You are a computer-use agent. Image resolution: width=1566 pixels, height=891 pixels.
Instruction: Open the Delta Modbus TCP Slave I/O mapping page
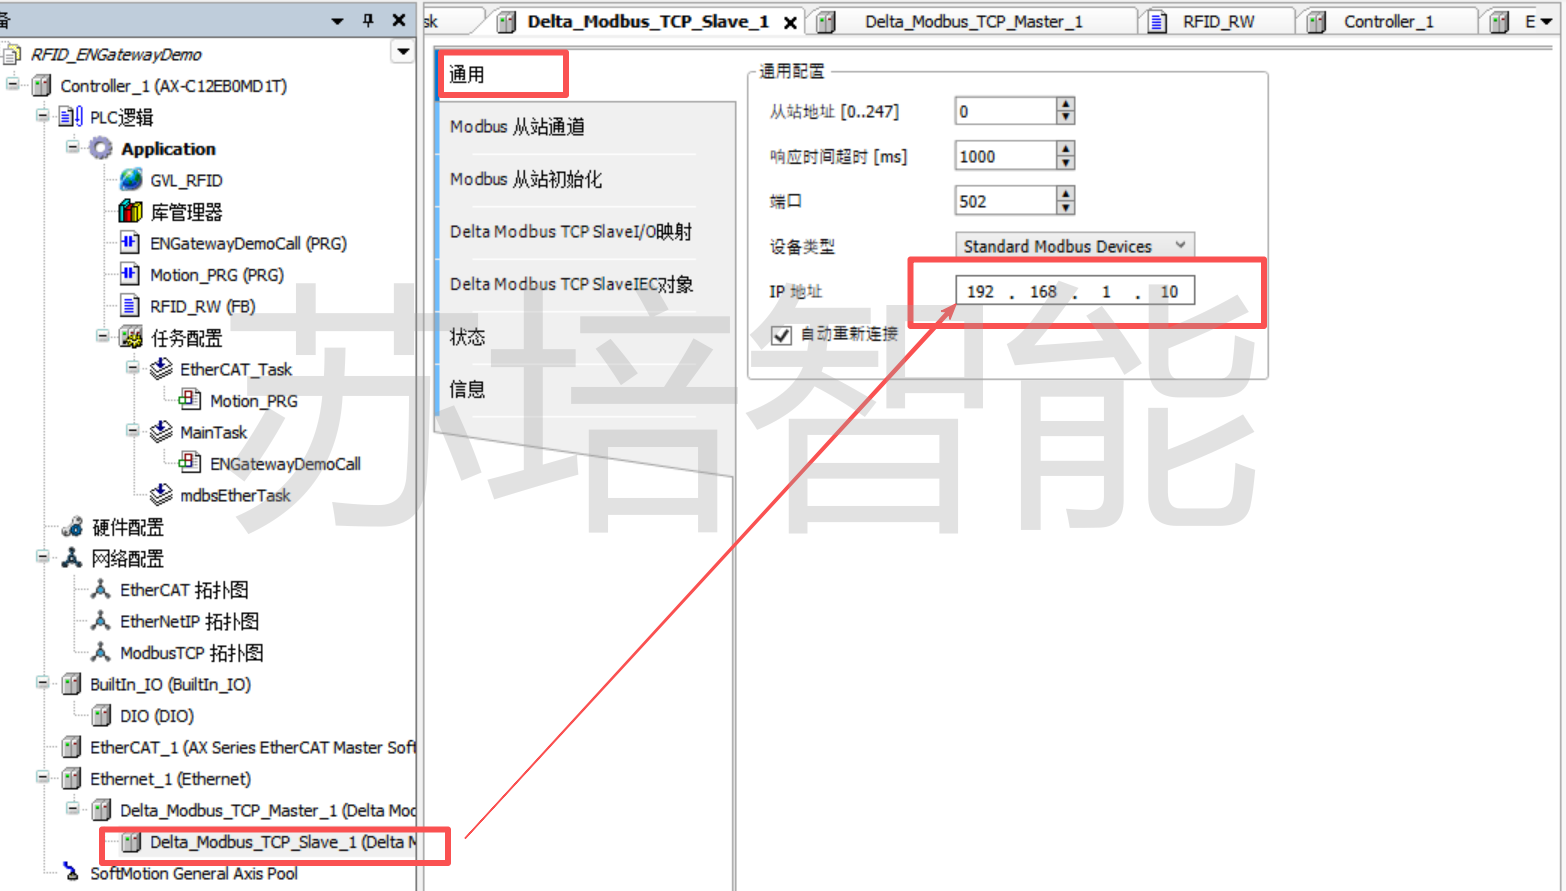point(570,232)
